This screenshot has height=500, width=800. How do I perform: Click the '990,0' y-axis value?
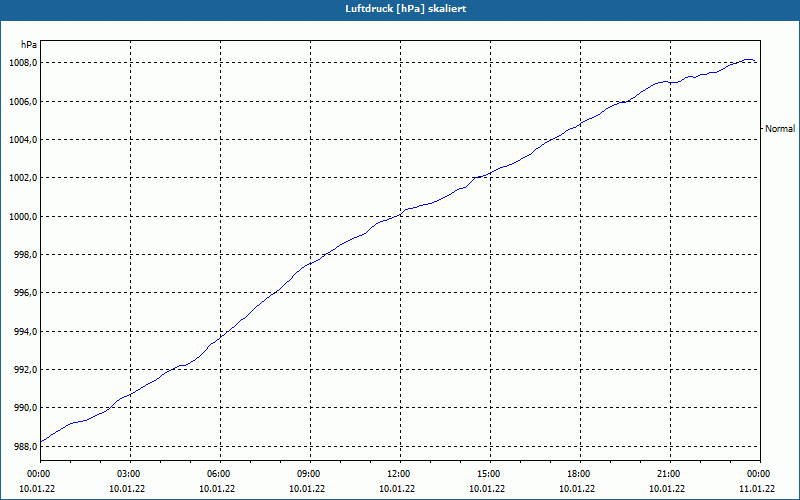[25, 409]
